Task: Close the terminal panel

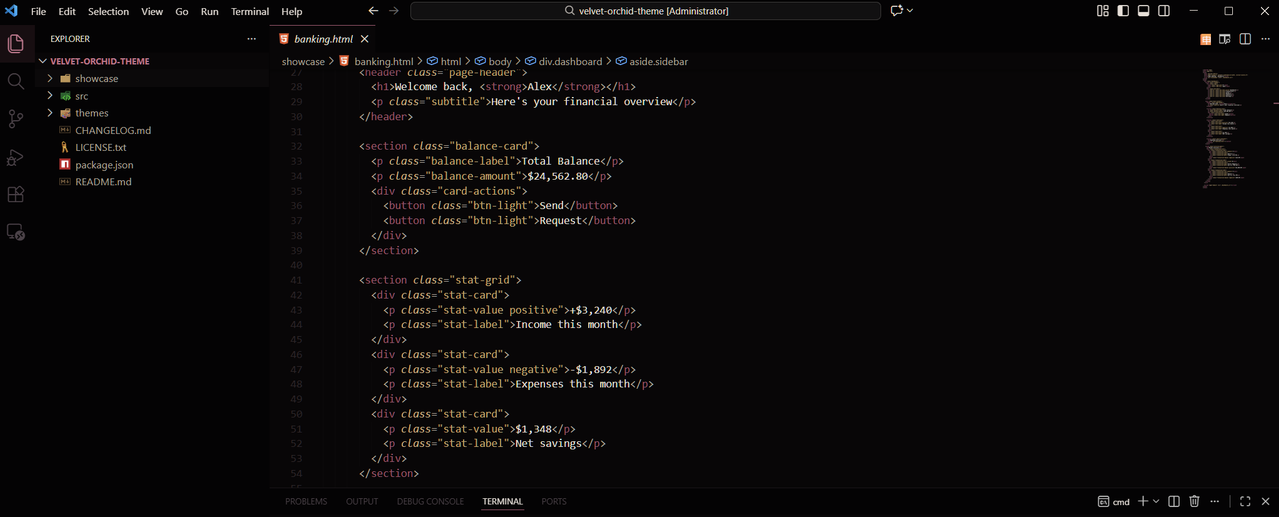Action: click(1265, 501)
